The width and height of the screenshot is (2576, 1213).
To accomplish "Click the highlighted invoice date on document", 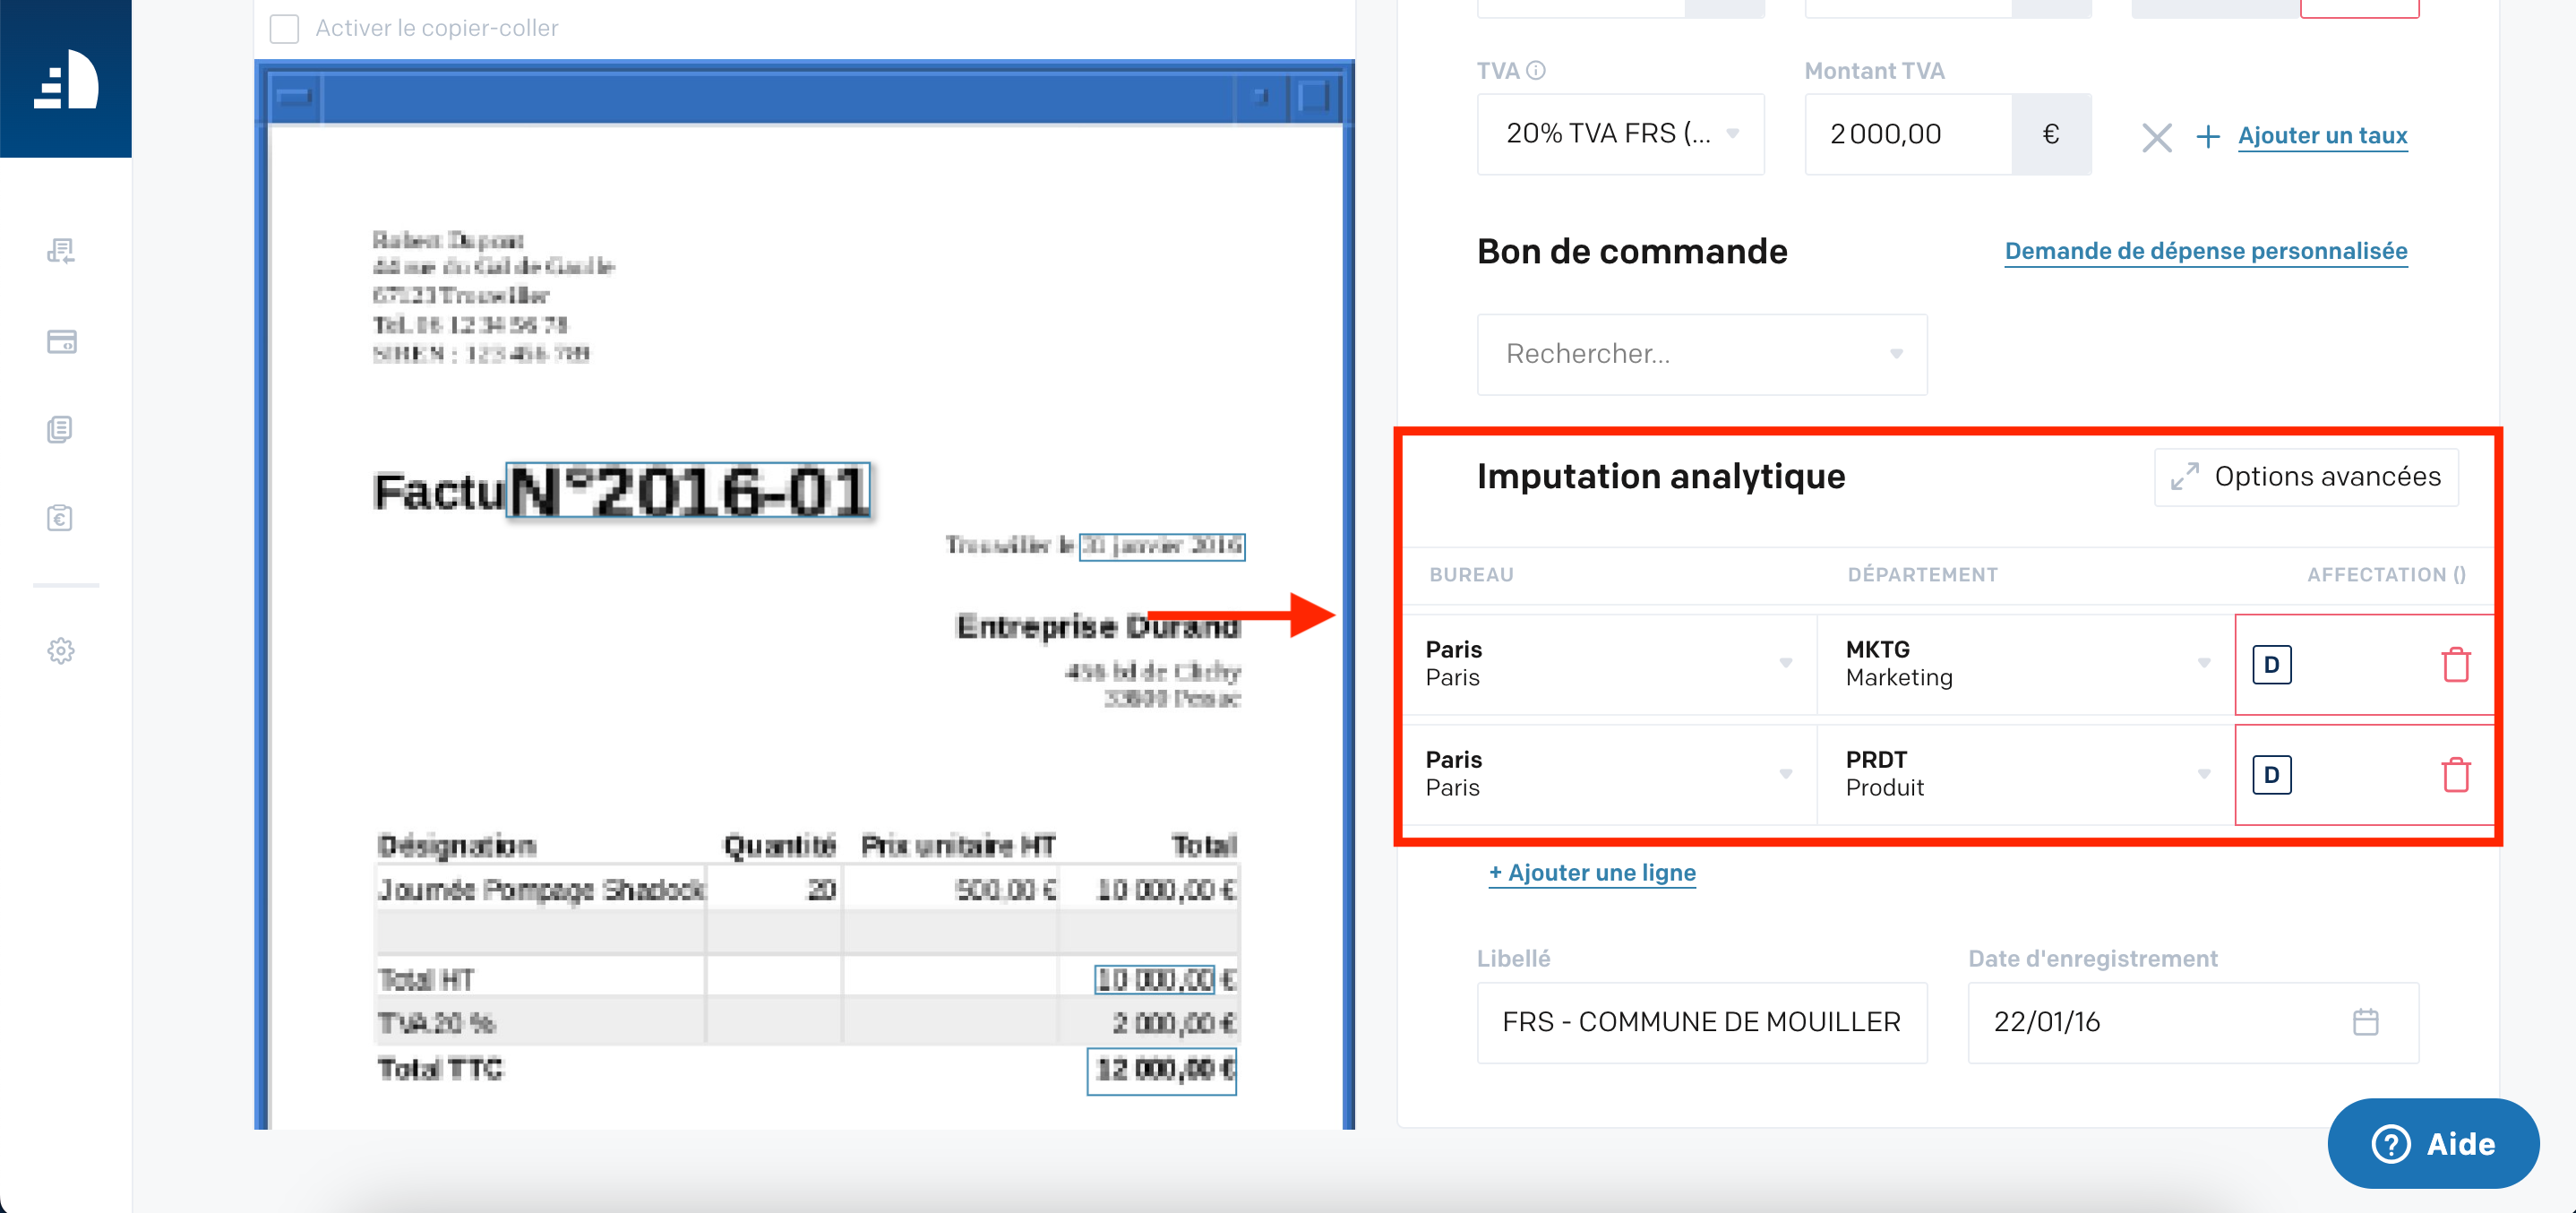I will point(1161,546).
